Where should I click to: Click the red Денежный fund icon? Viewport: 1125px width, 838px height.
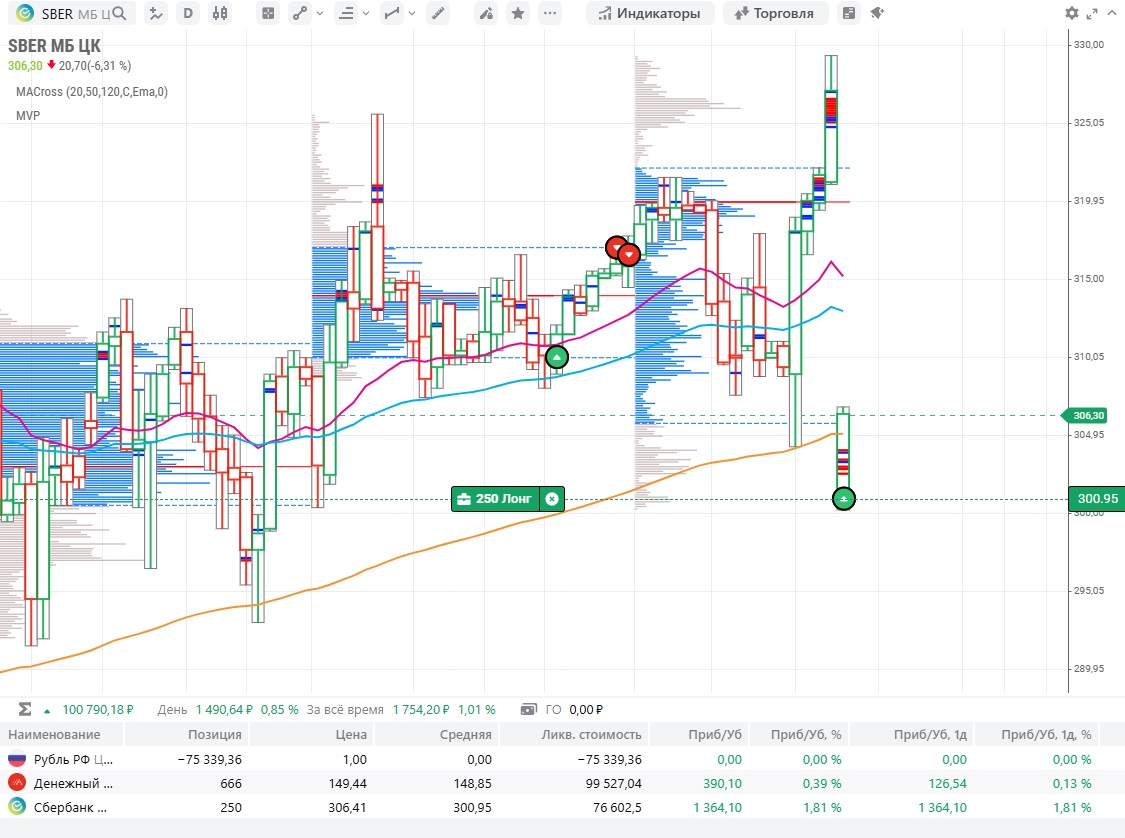(x=17, y=783)
